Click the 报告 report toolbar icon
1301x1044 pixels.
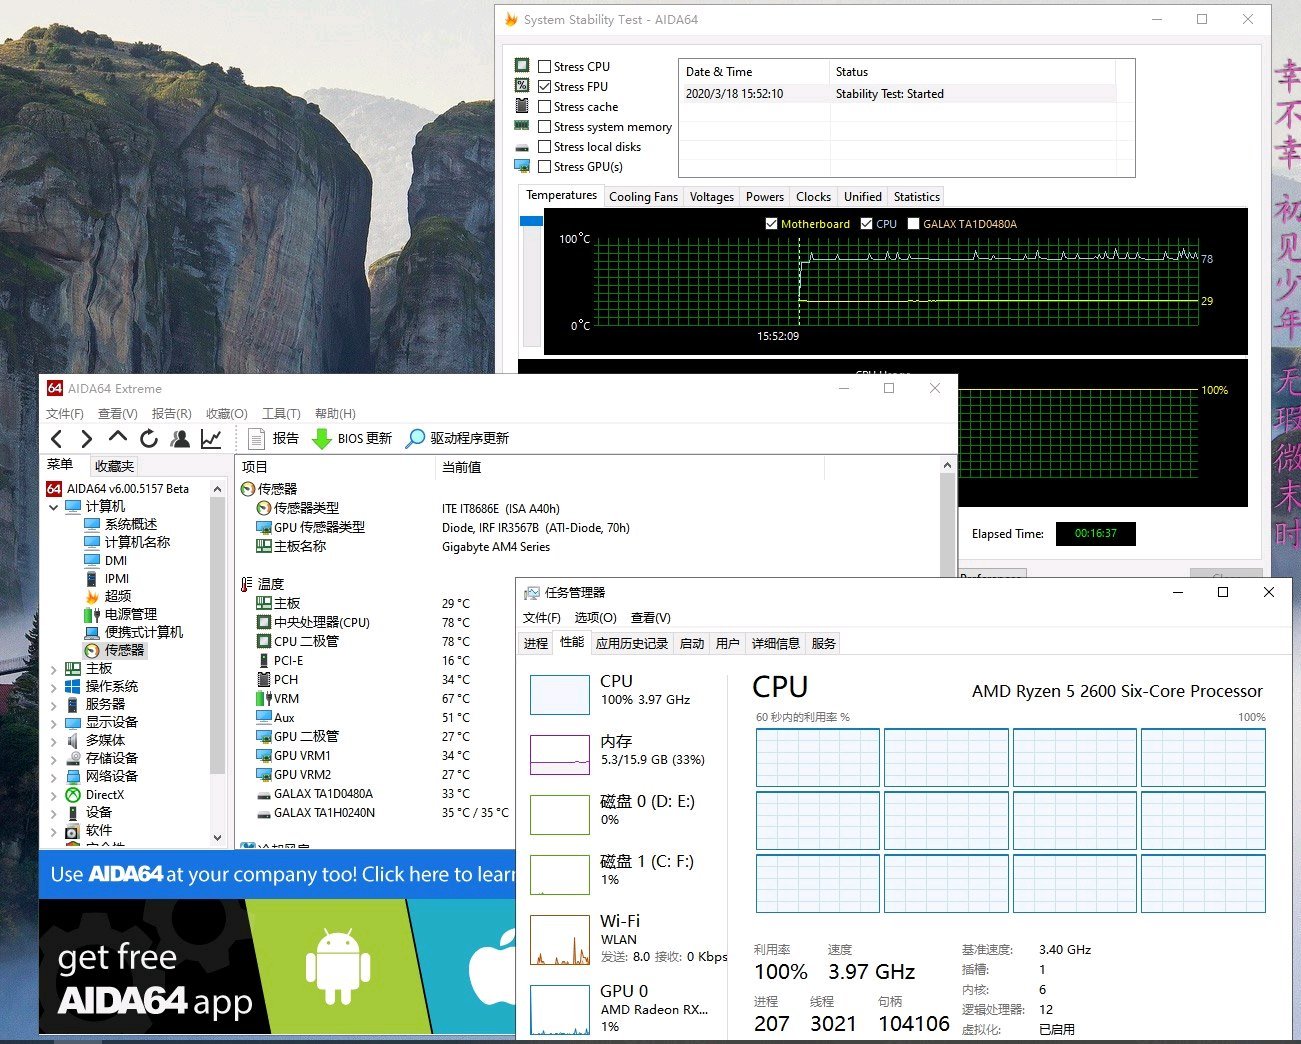pos(256,438)
